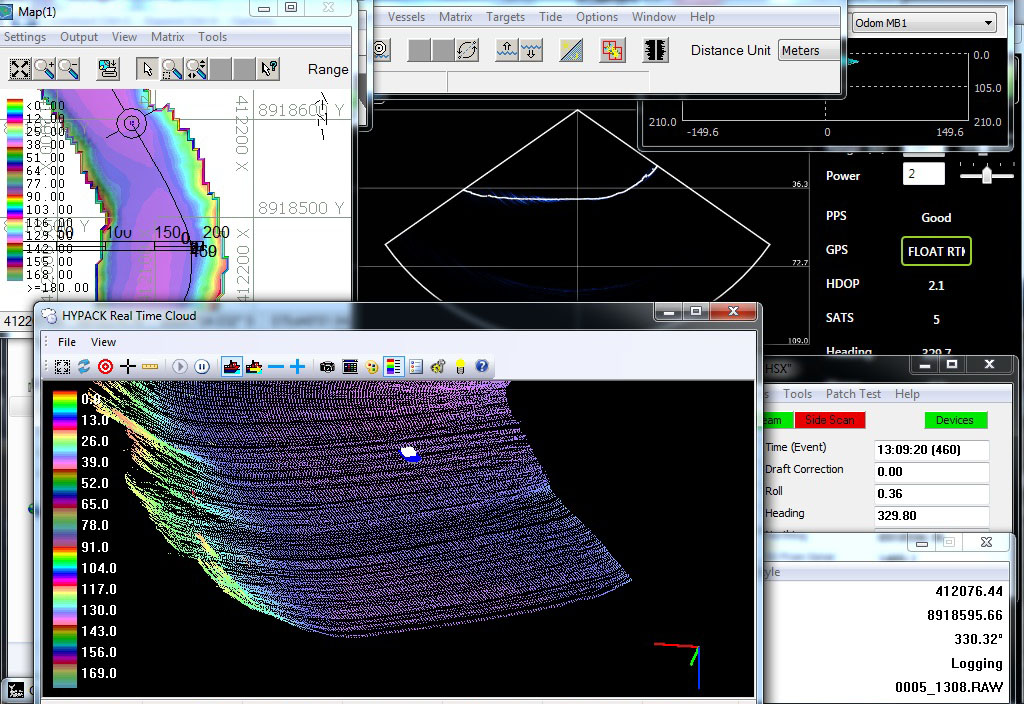Click the swap line direction icon
Image resolution: width=1024 pixels, height=704 pixels.
coord(468,50)
